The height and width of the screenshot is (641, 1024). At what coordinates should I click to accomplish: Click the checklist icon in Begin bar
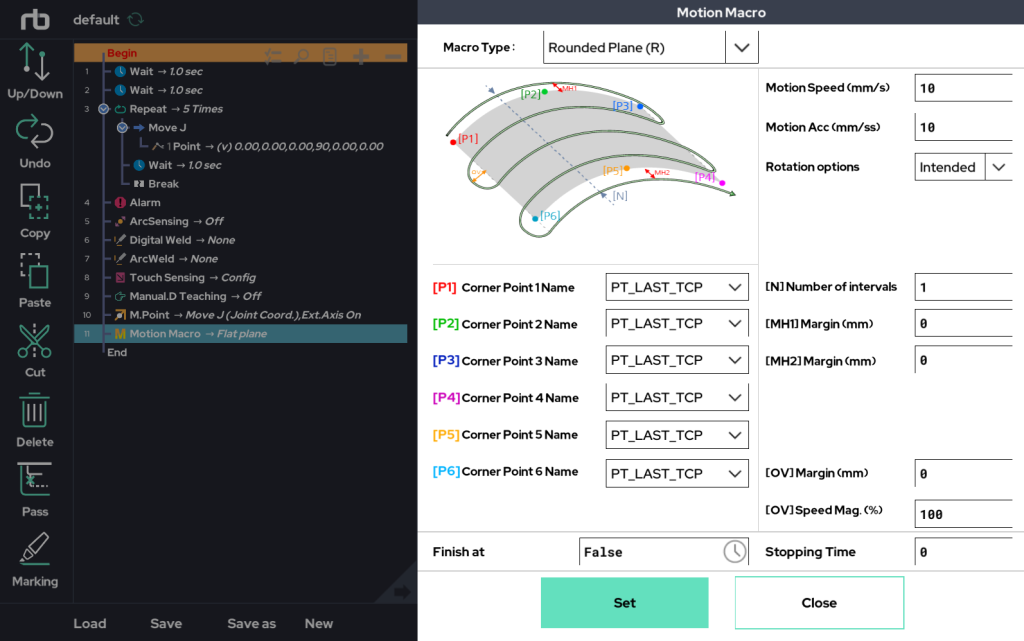click(273, 57)
